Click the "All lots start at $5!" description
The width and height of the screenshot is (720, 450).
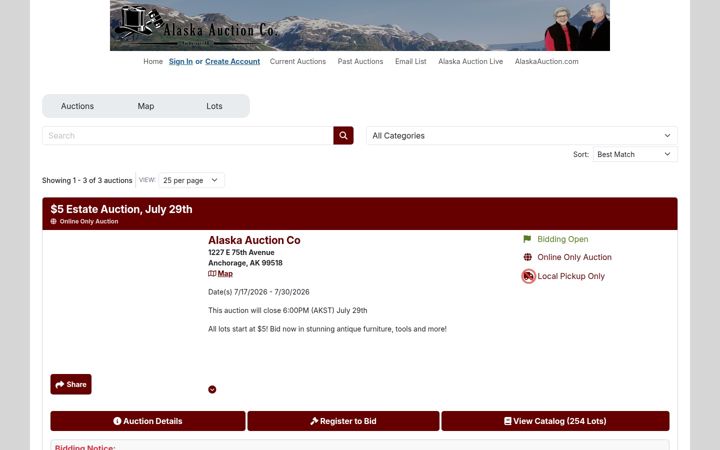click(327, 329)
